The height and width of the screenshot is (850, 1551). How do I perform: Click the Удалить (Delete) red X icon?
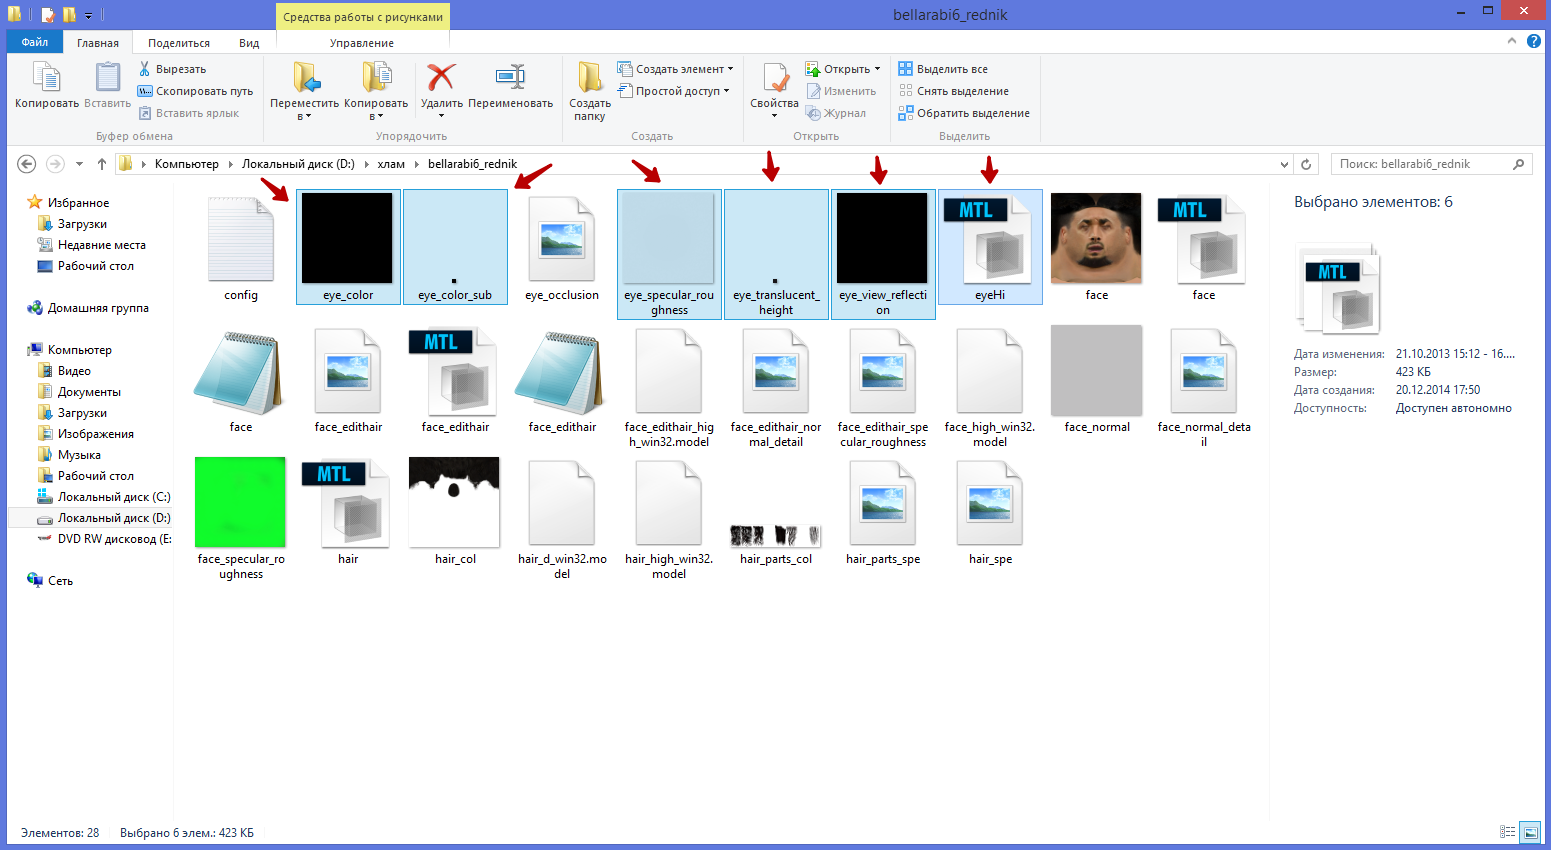441,78
